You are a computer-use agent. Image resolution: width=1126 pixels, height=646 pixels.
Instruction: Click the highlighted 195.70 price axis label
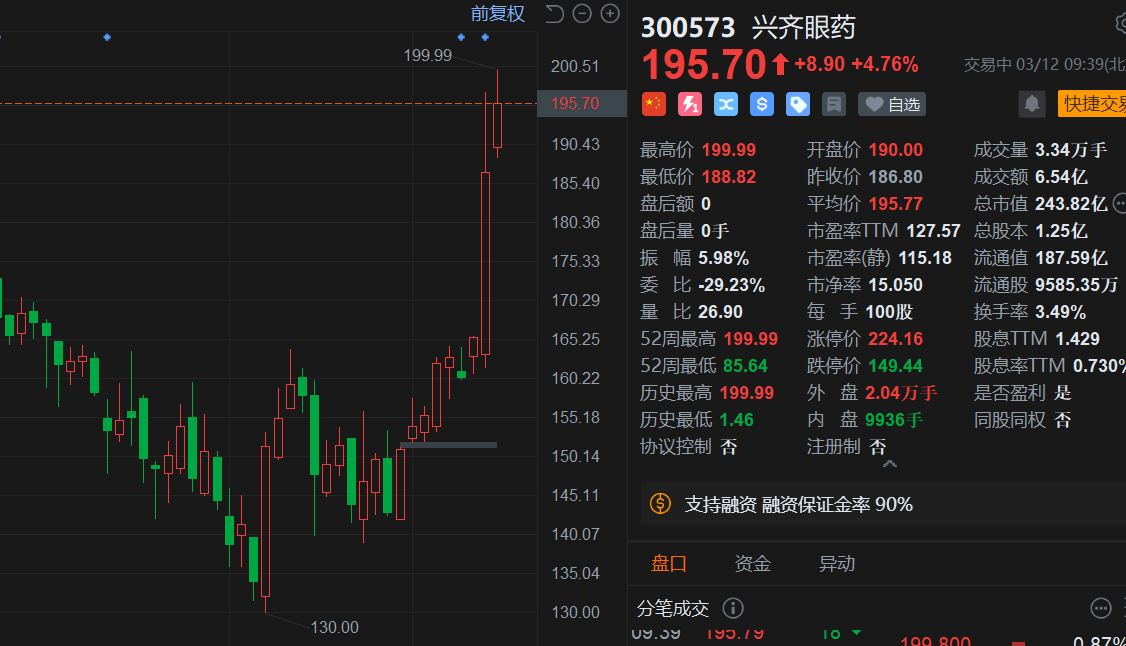click(x=581, y=103)
